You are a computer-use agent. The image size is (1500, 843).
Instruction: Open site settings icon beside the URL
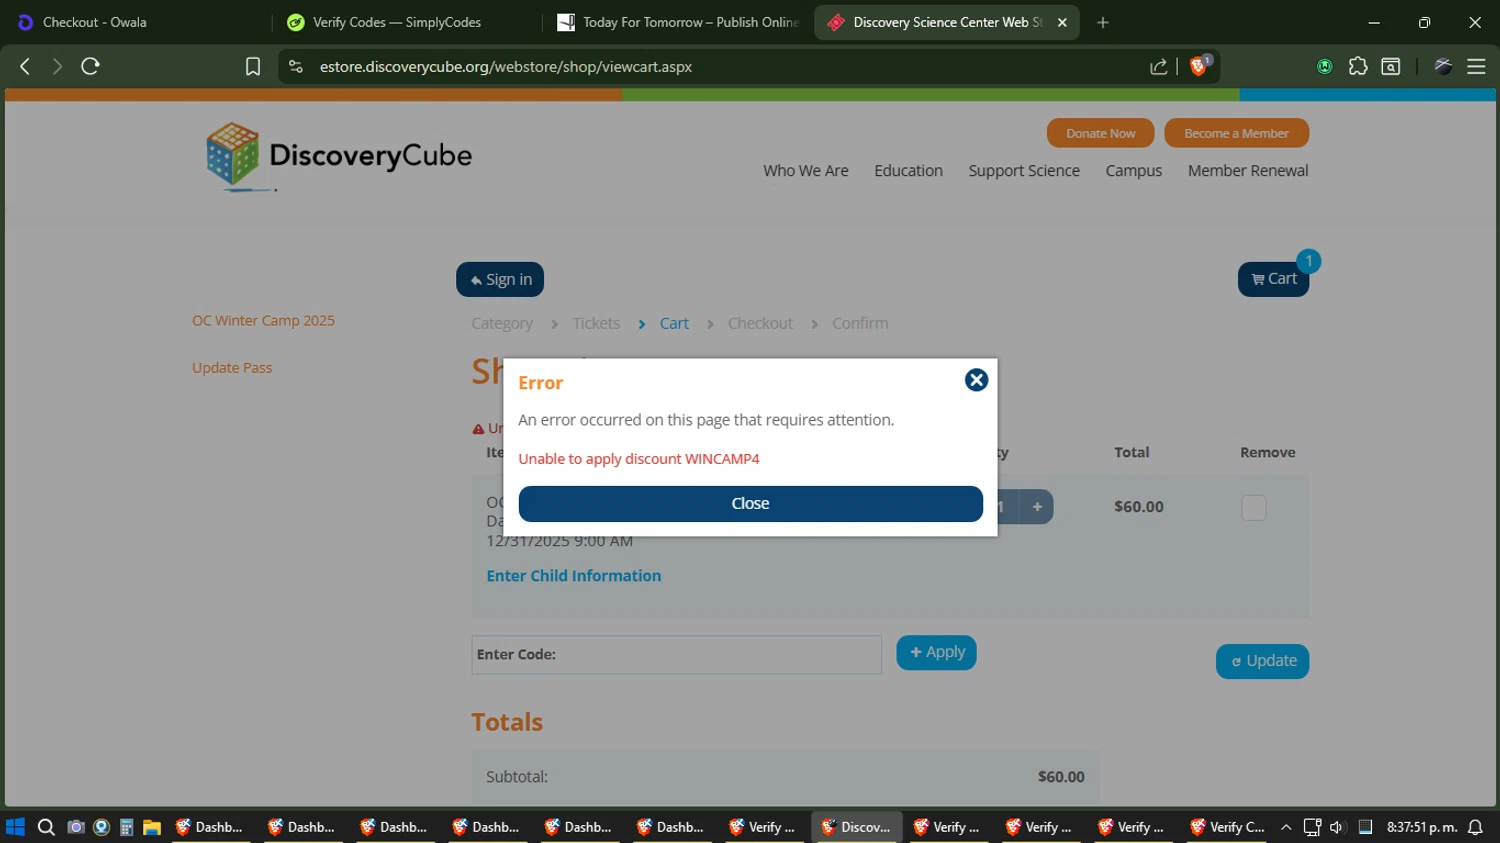click(295, 66)
